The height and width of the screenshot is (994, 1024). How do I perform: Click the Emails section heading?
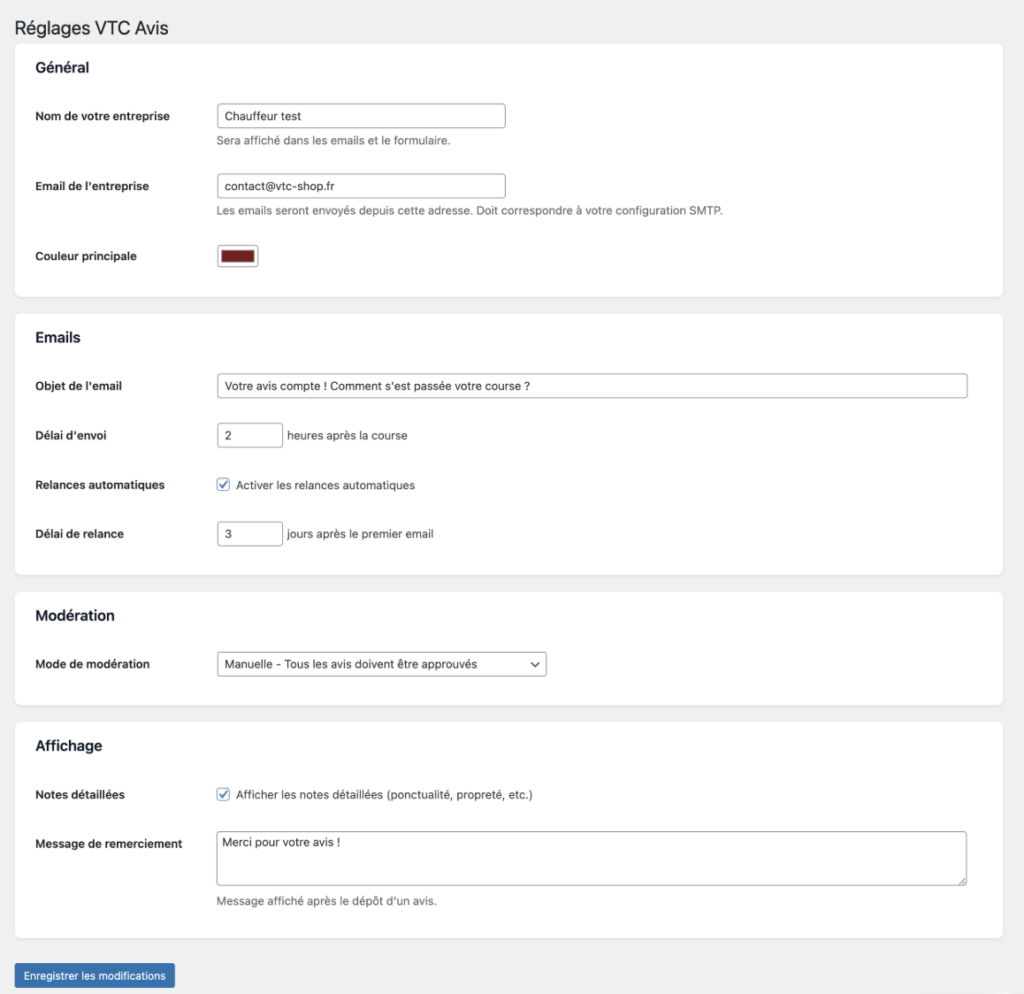[57, 337]
